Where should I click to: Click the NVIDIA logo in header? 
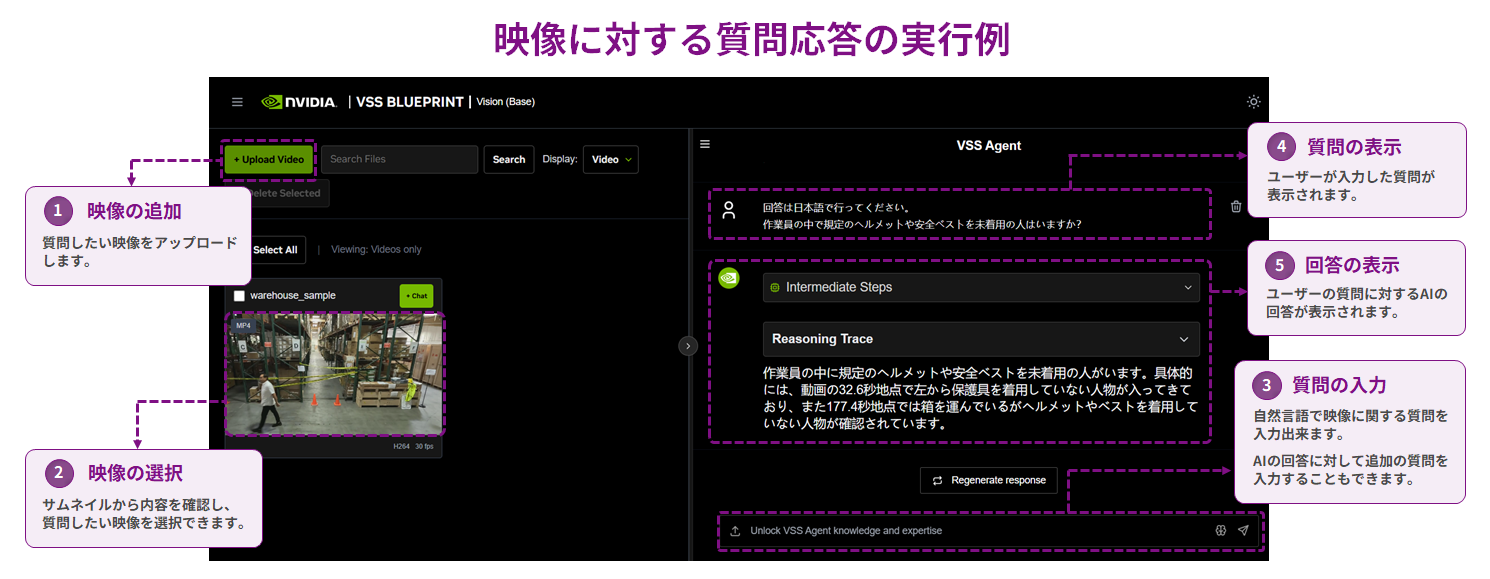point(299,102)
